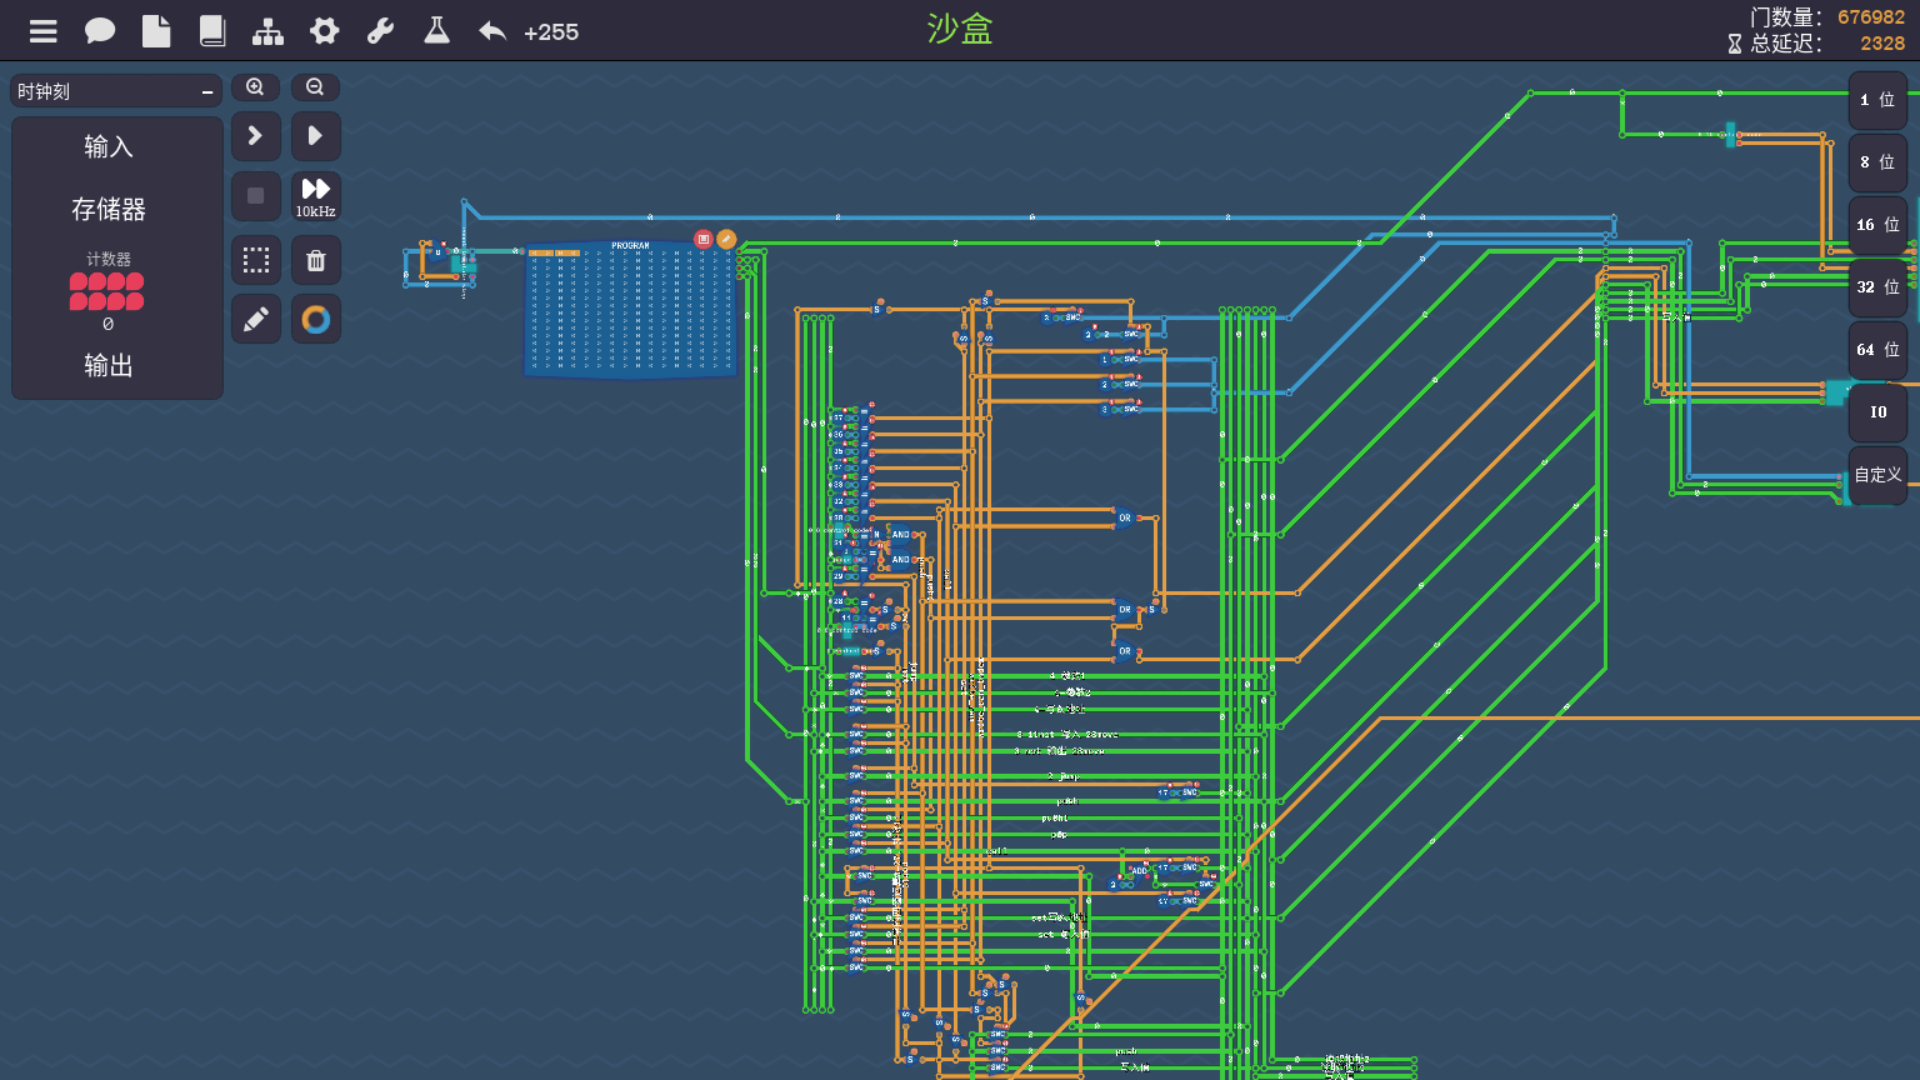Open the 自定义 custom components tab
Image resolution: width=1920 pixels, height=1080 pixels.
pos(1877,475)
